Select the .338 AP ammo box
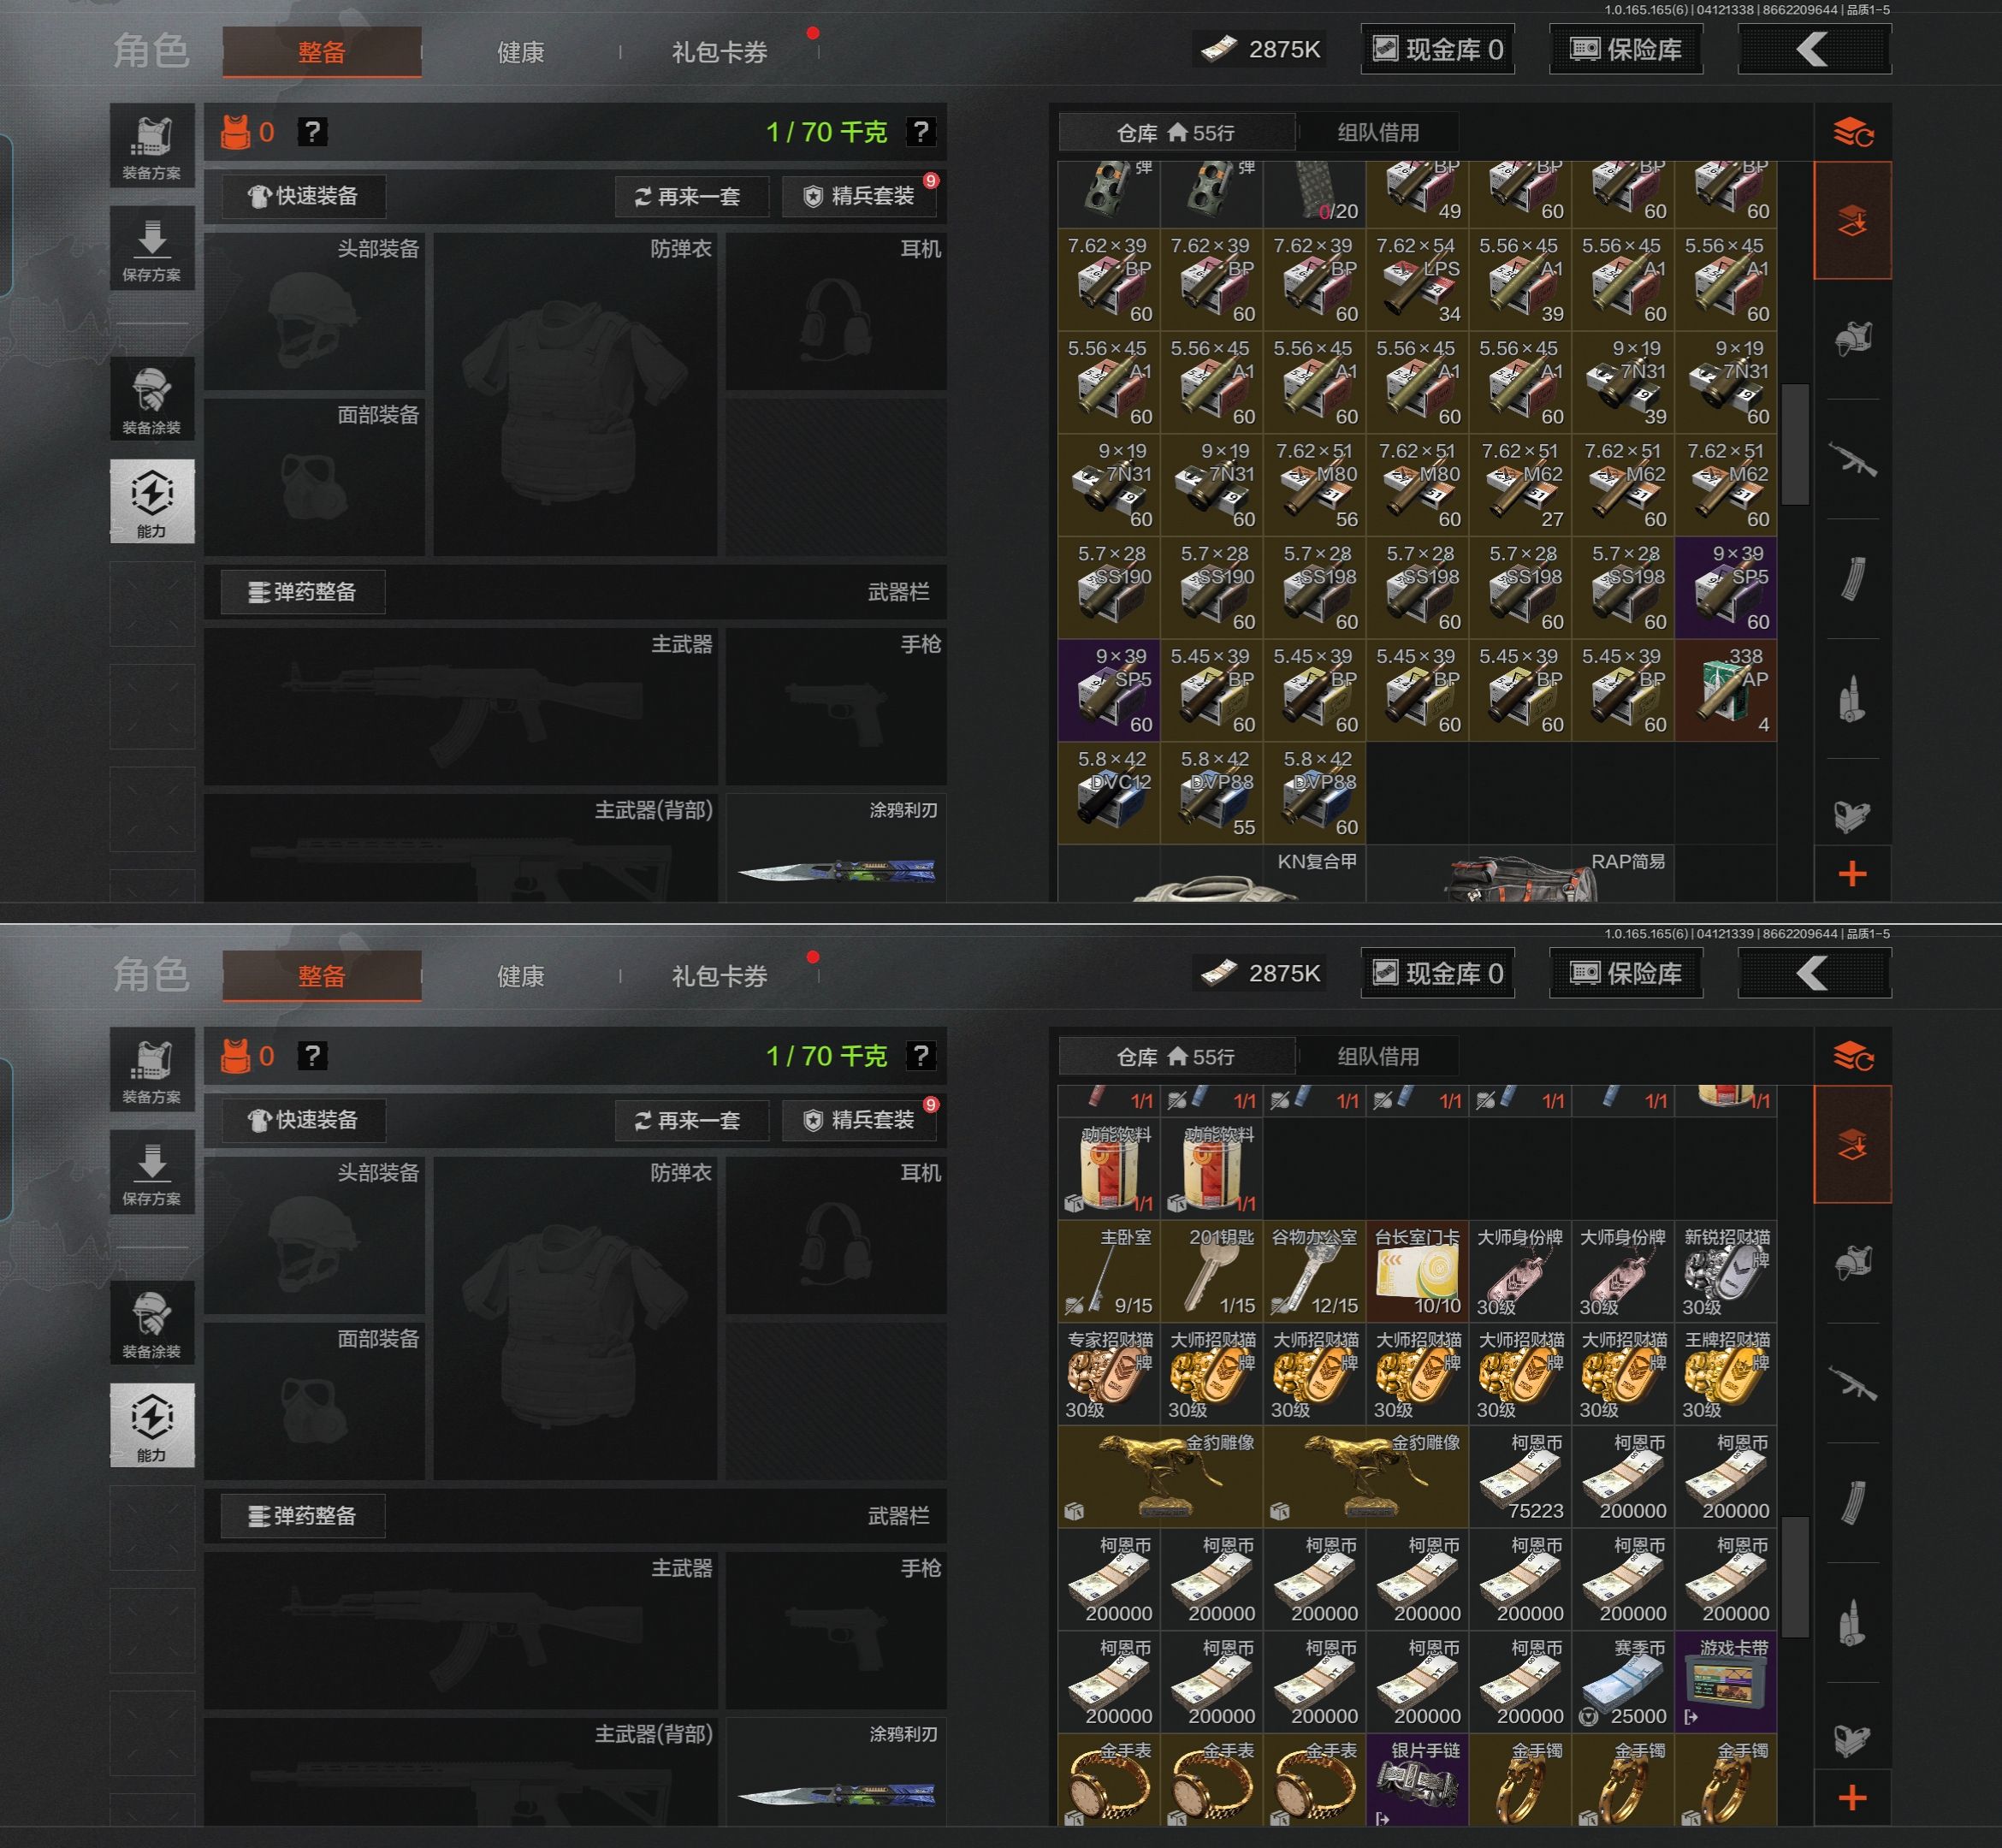Viewport: 2002px width, 1848px height. pos(1725,690)
